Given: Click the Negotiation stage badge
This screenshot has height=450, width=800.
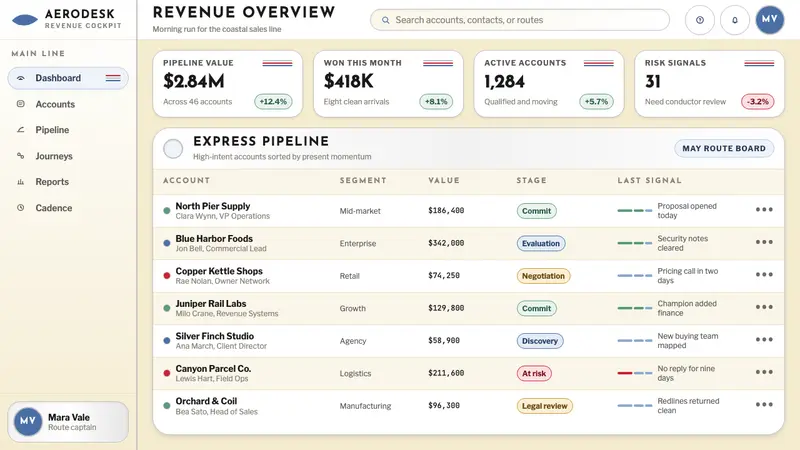Looking at the screenshot, I should (543, 276).
